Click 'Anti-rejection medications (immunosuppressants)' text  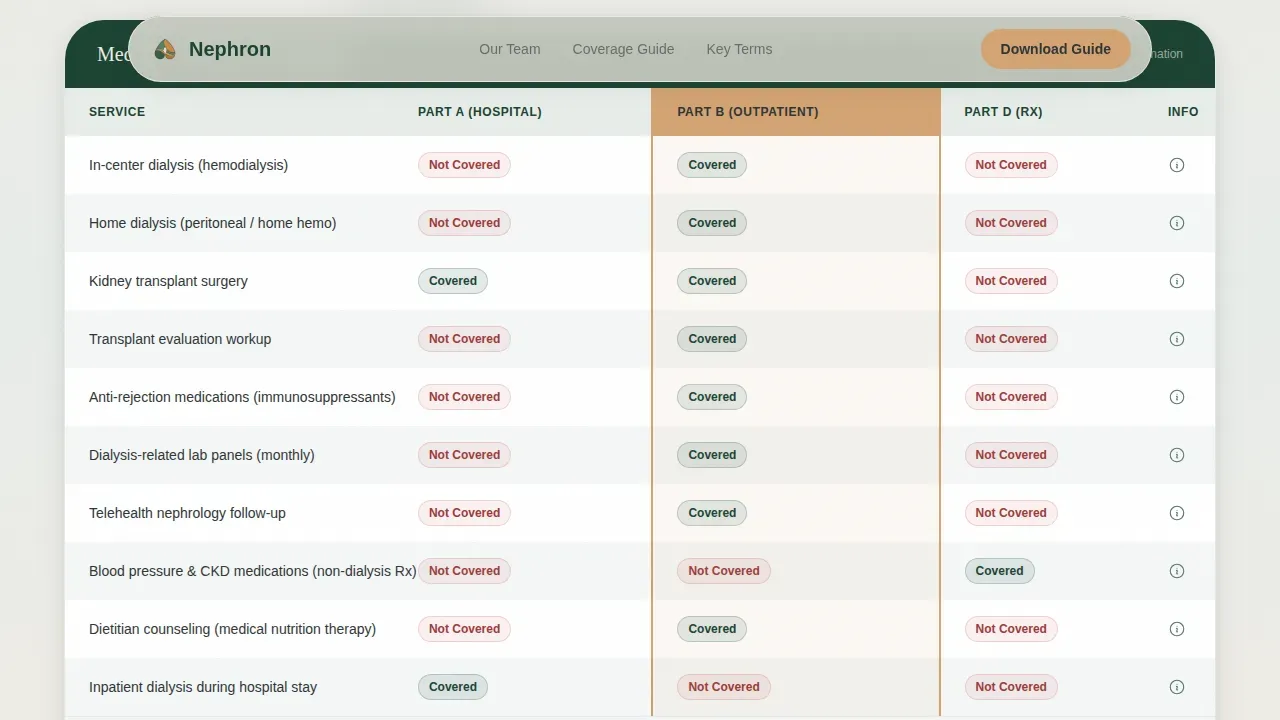(242, 397)
